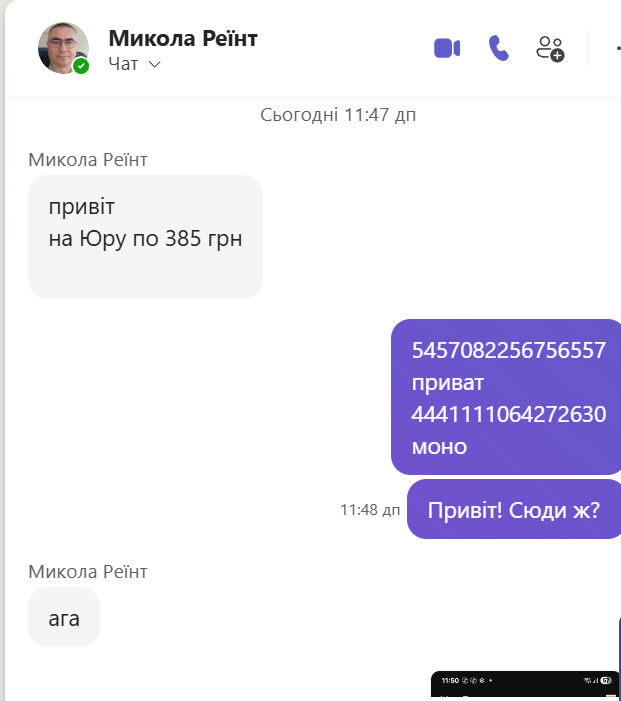The height and width of the screenshot is (701, 621).
Task: Select the 'ага' reply bubble
Action: (64, 617)
